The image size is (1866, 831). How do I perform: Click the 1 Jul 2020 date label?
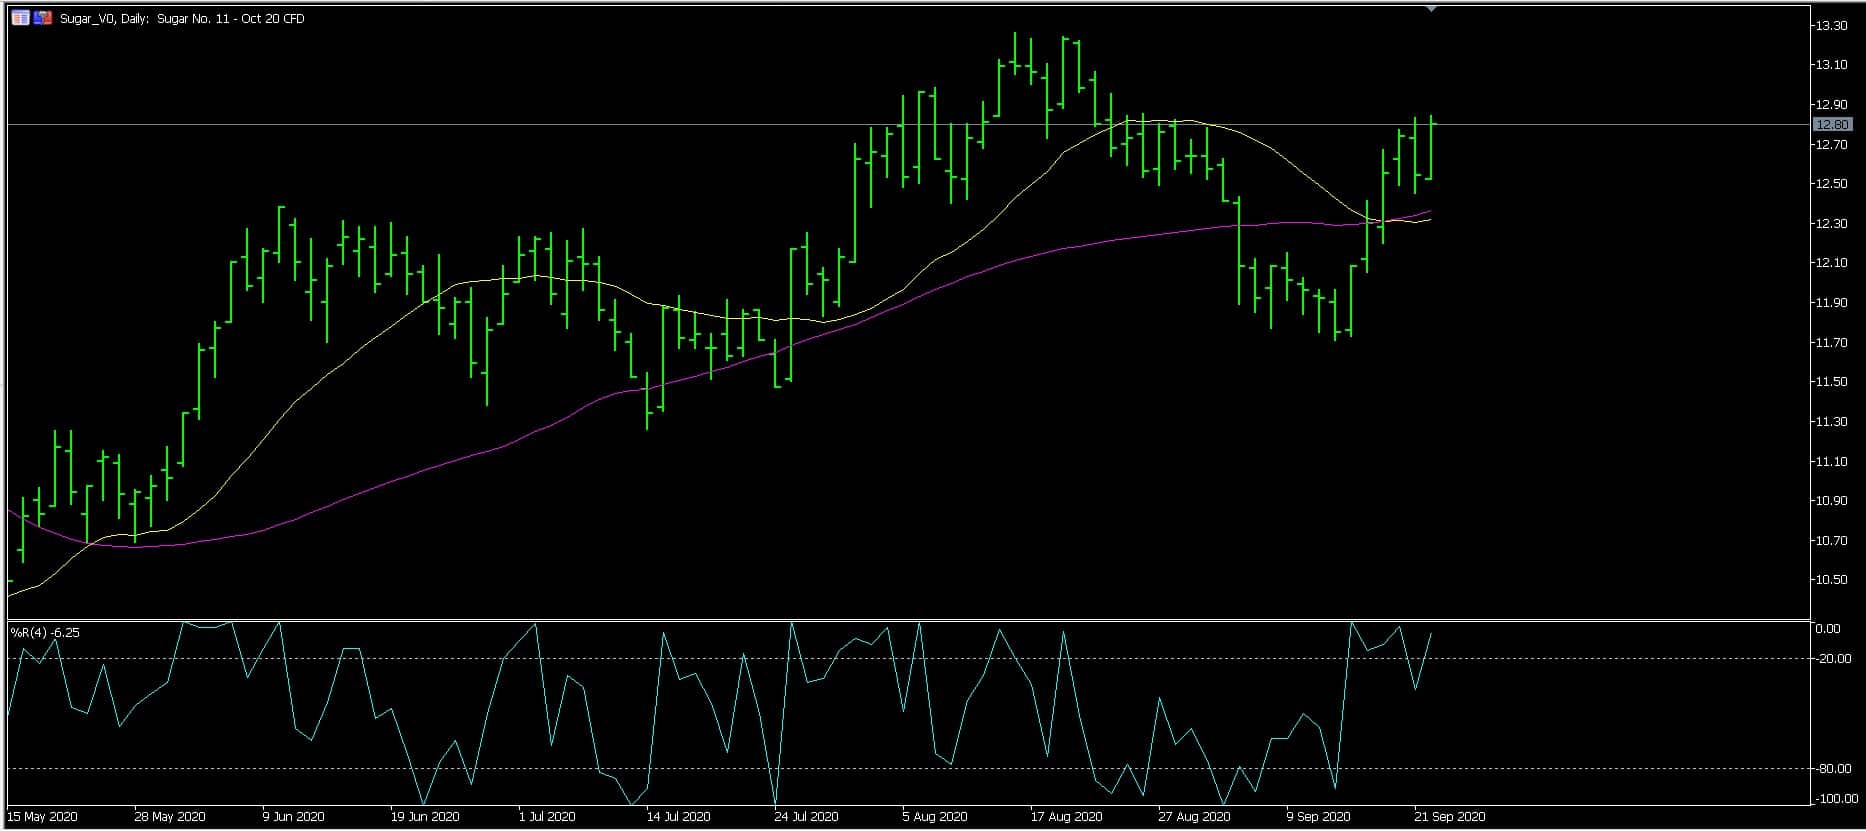click(547, 817)
